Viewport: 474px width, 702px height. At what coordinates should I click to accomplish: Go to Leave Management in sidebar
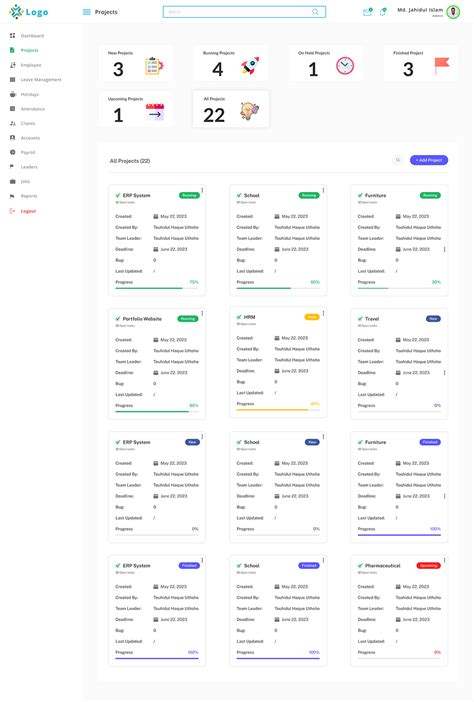click(41, 80)
